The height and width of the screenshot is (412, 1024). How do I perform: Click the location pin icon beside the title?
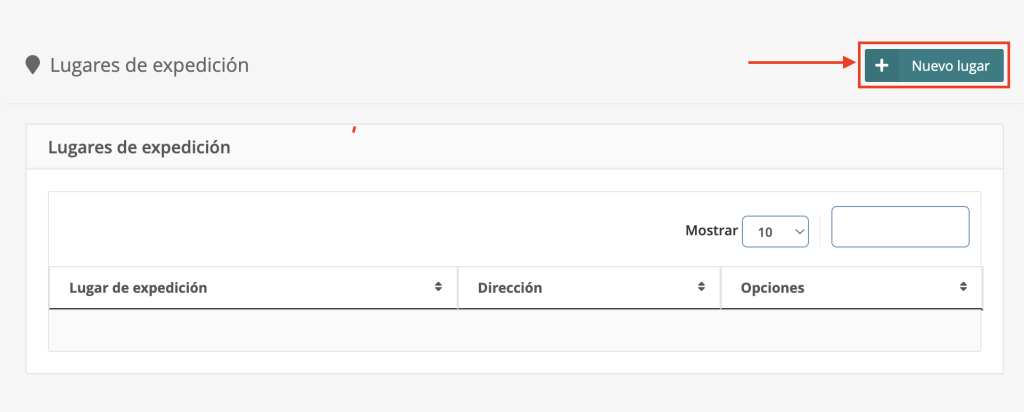[x=33, y=65]
